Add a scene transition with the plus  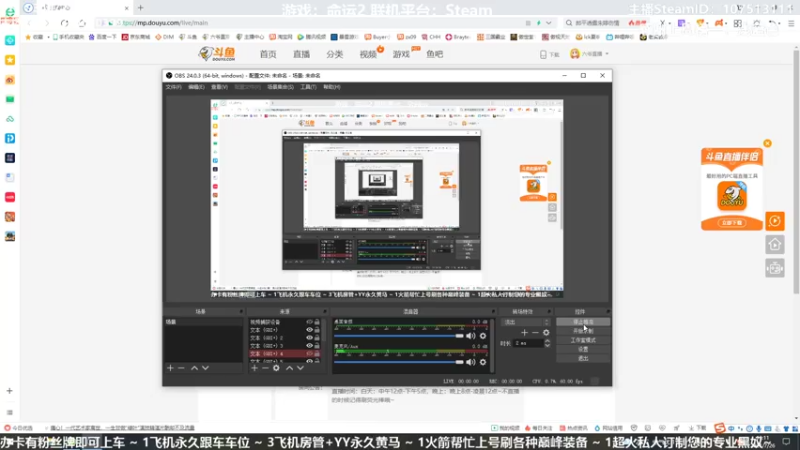(x=524, y=333)
